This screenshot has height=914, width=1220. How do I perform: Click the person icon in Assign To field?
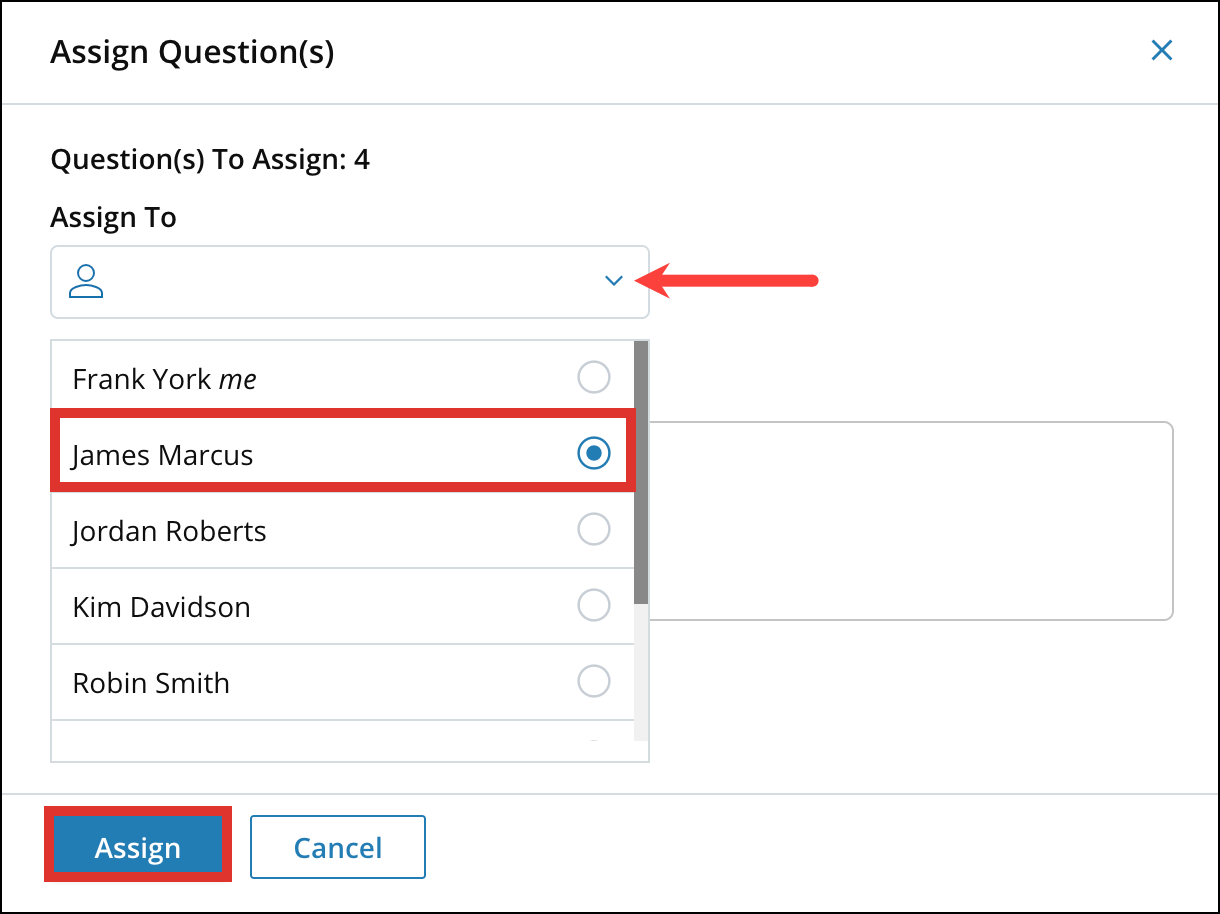[87, 282]
